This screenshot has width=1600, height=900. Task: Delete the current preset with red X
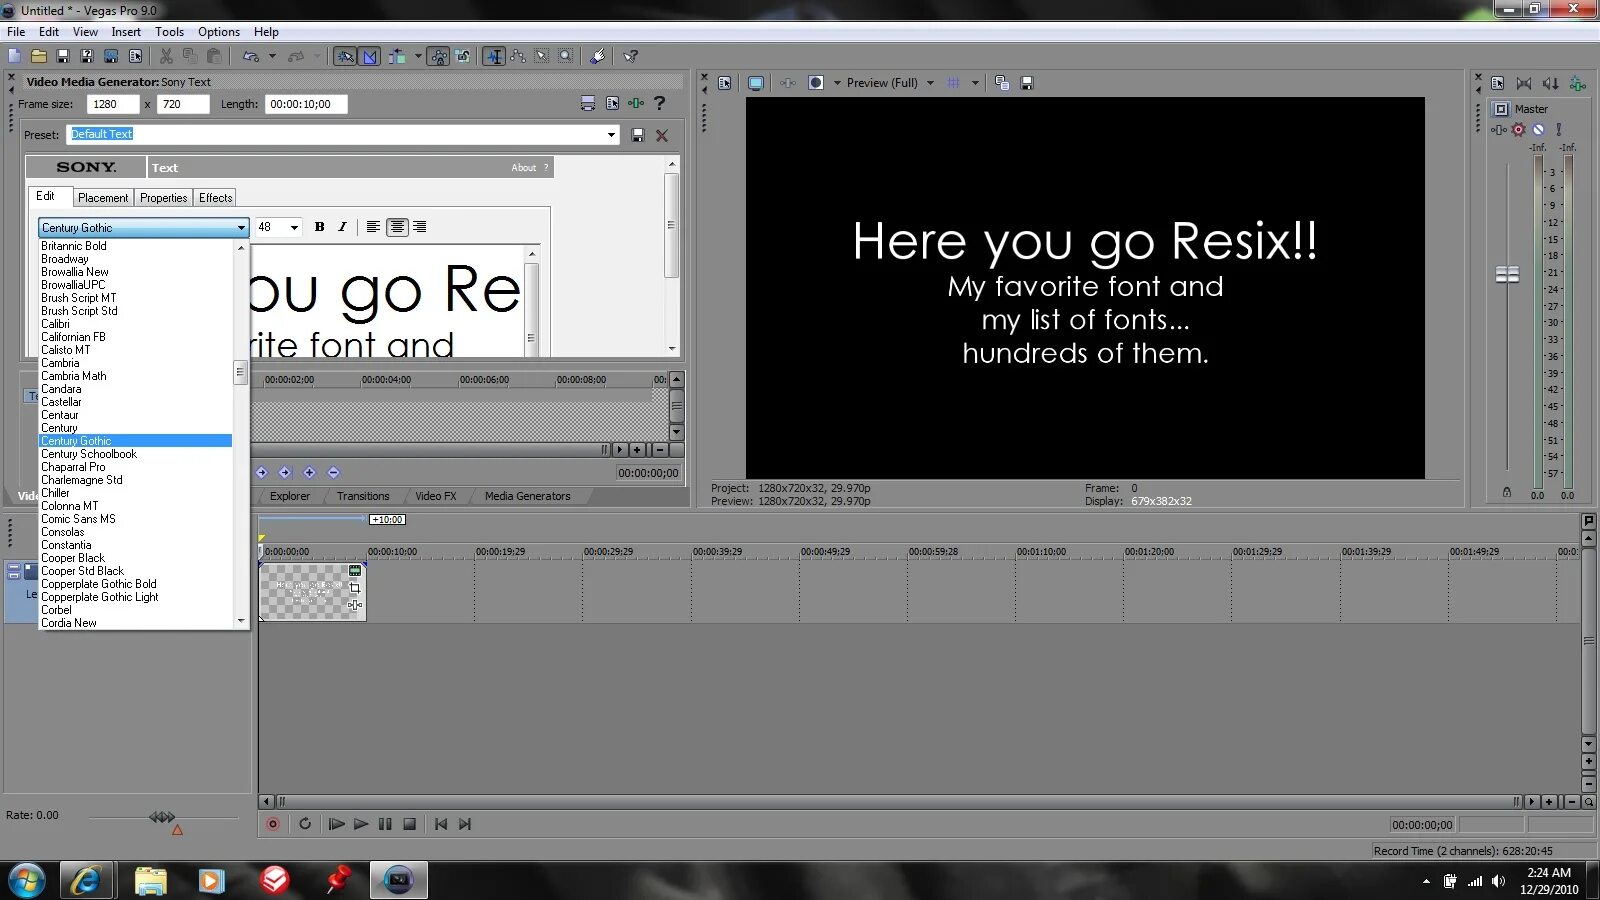coord(662,135)
